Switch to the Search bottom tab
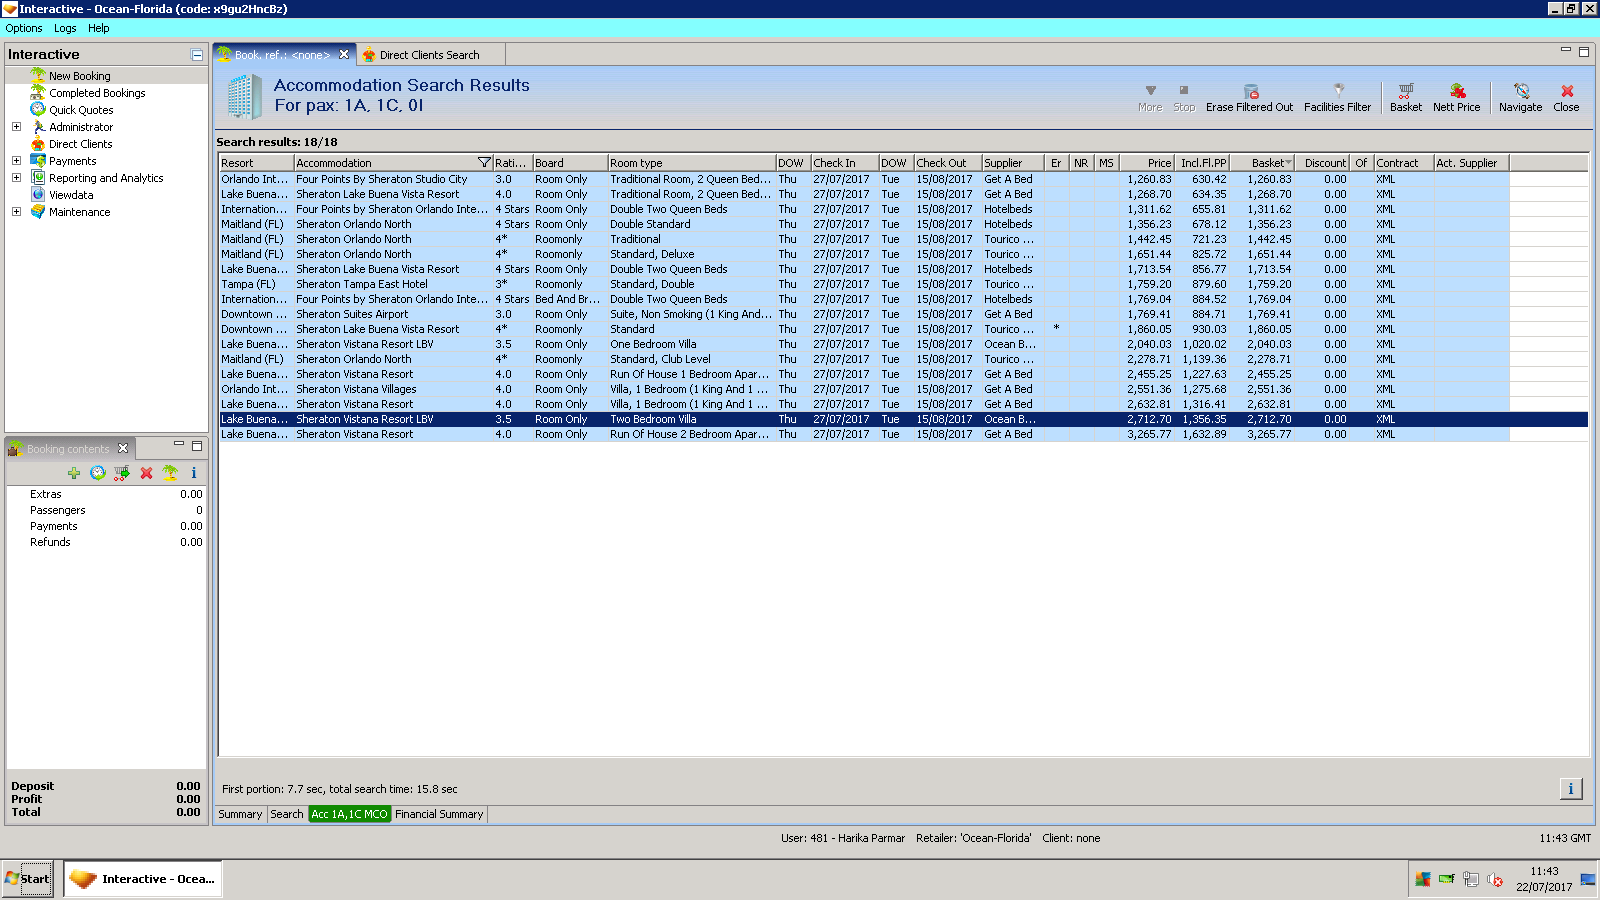Screen dimensions: 1600x900 [287, 814]
